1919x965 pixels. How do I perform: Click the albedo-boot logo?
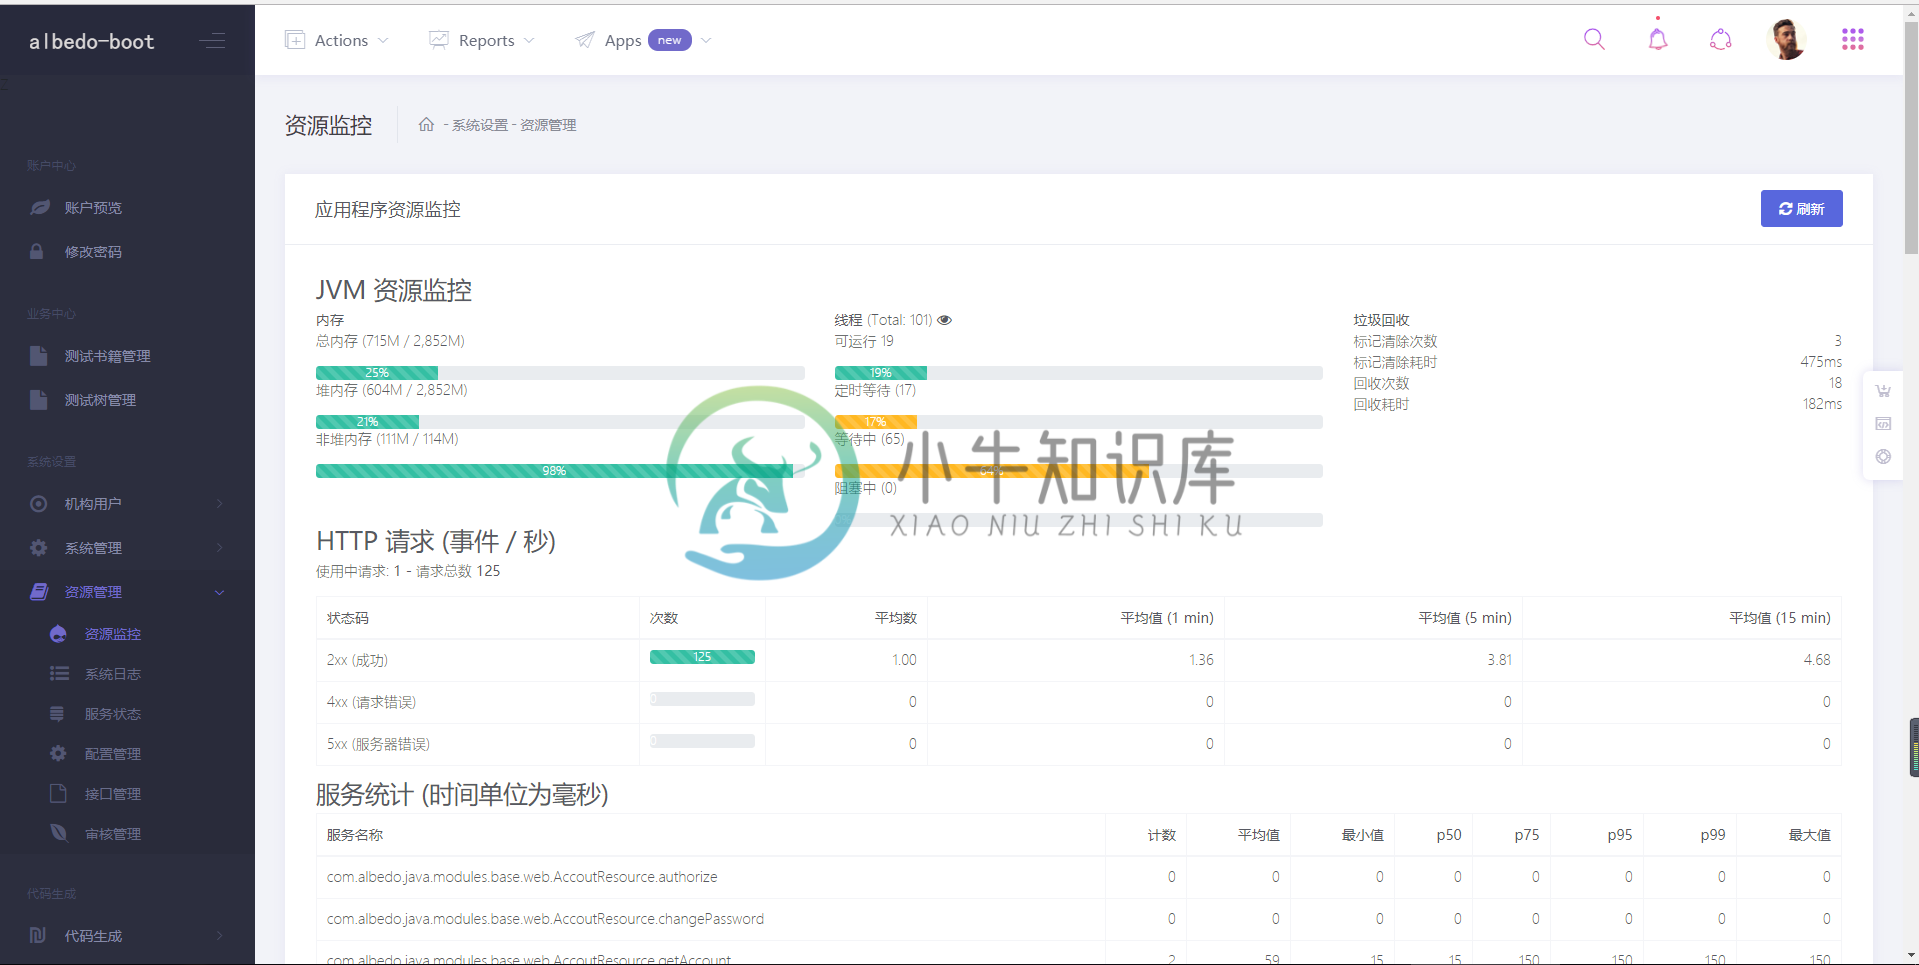coord(92,41)
